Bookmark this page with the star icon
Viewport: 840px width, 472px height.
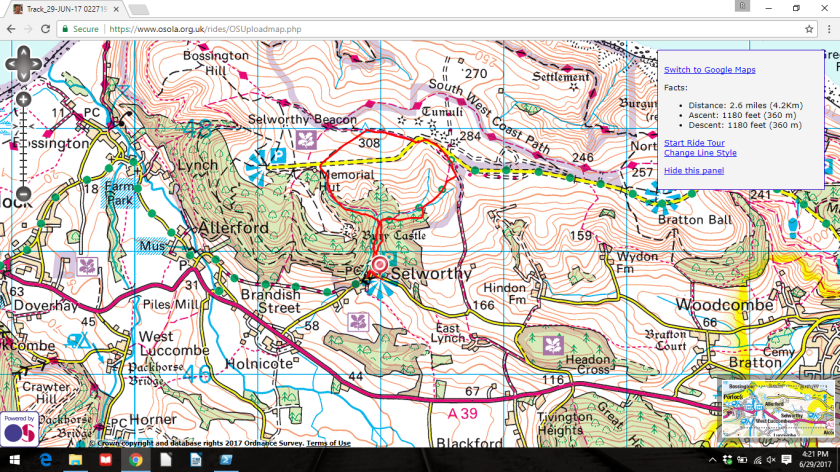pos(809,29)
